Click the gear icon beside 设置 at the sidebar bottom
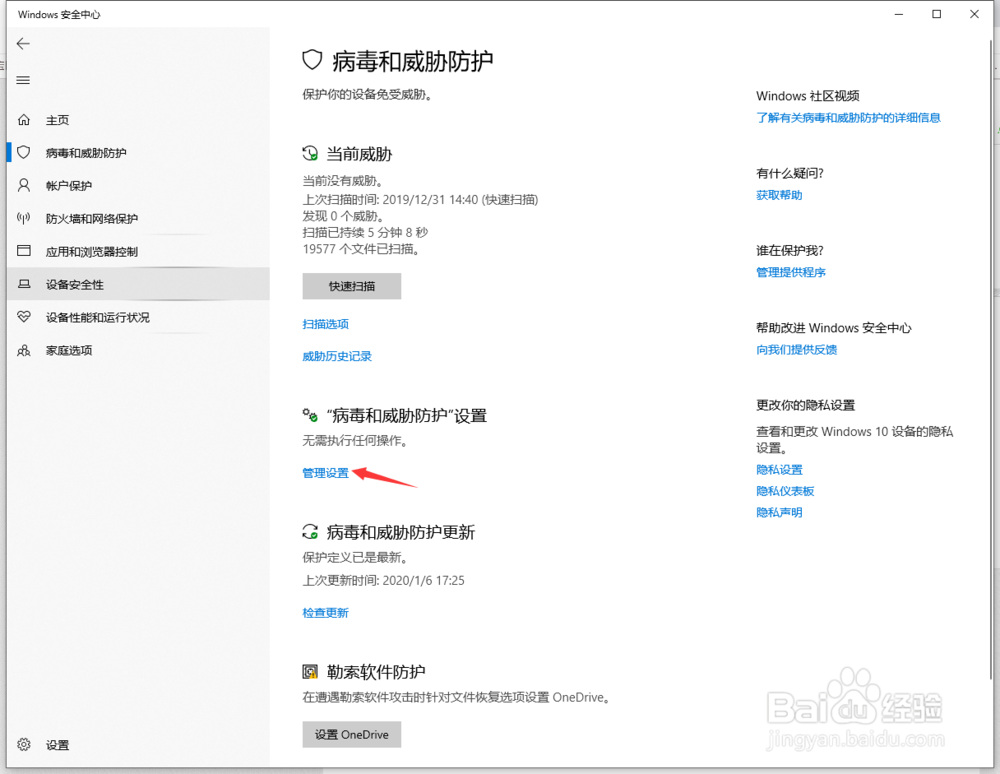The width and height of the screenshot is (1000, 774). 24,744
